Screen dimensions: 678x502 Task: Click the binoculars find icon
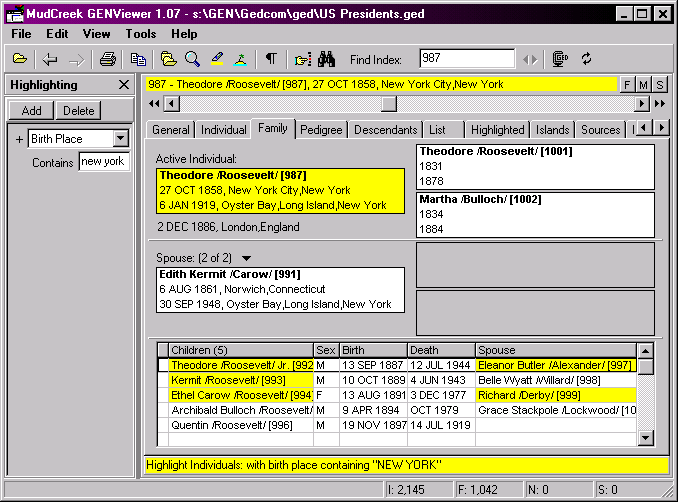325,59
